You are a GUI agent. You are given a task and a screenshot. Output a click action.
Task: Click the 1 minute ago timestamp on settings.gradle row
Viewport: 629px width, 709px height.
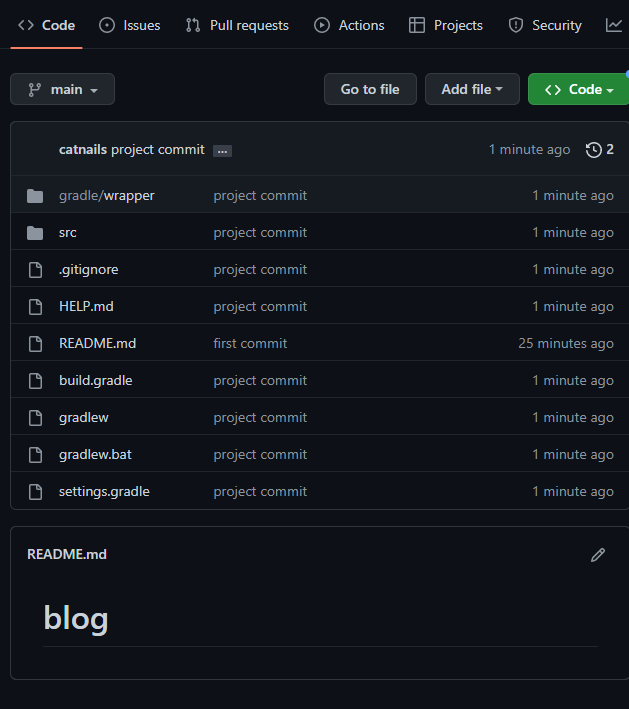pos(572,492)
